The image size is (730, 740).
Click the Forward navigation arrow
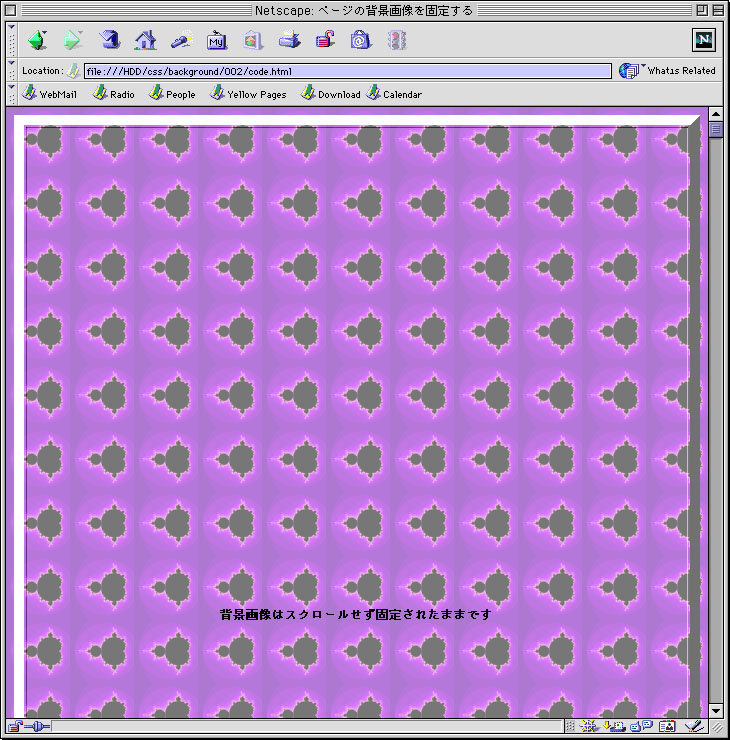point(73,40)
